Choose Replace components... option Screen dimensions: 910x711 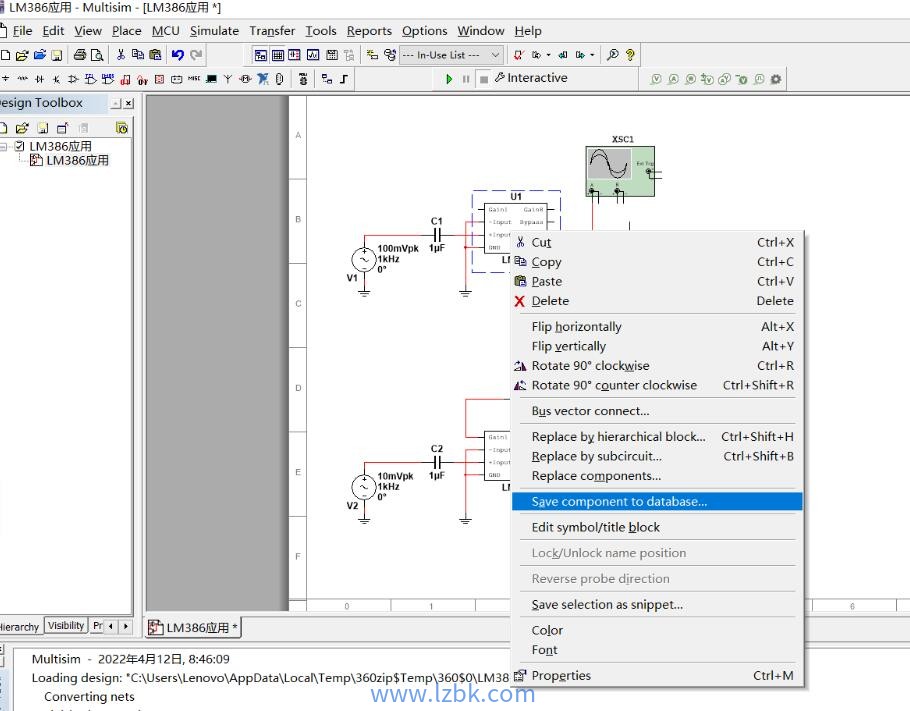tap(657, 476)
